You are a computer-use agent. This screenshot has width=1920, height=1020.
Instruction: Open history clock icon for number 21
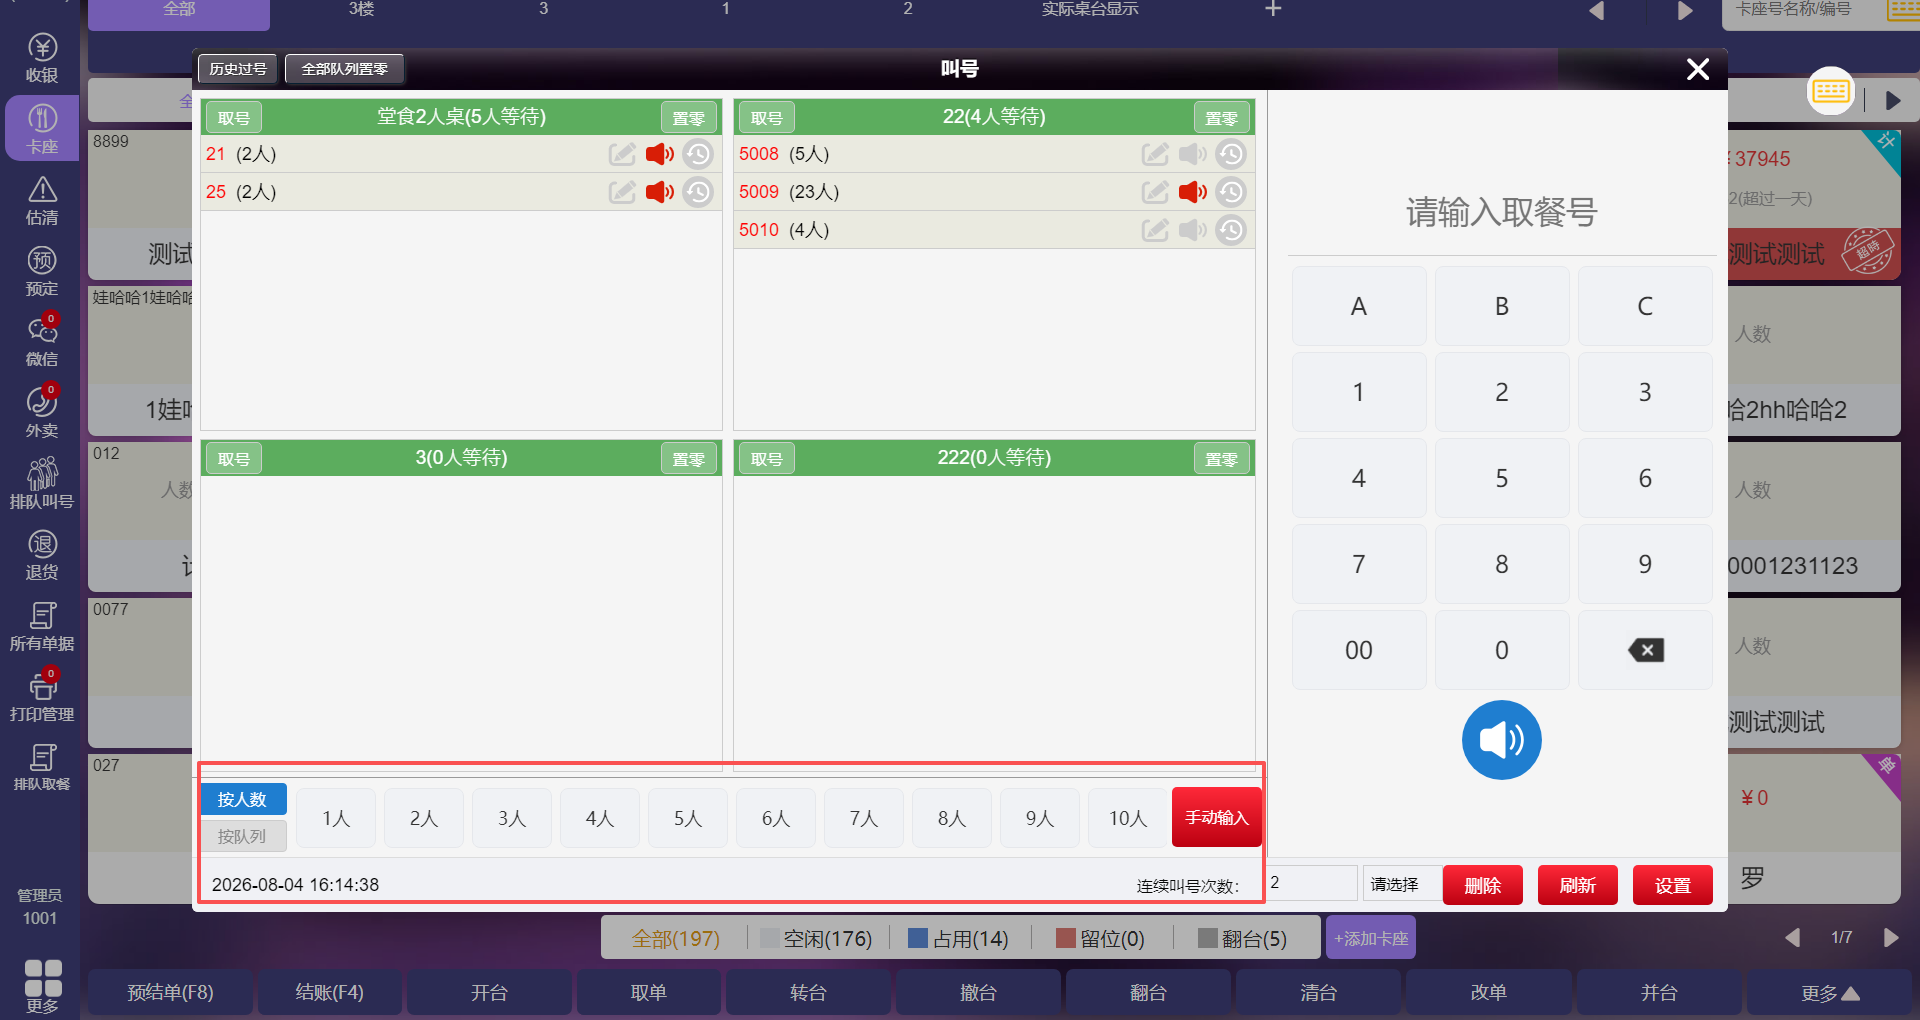698,154
